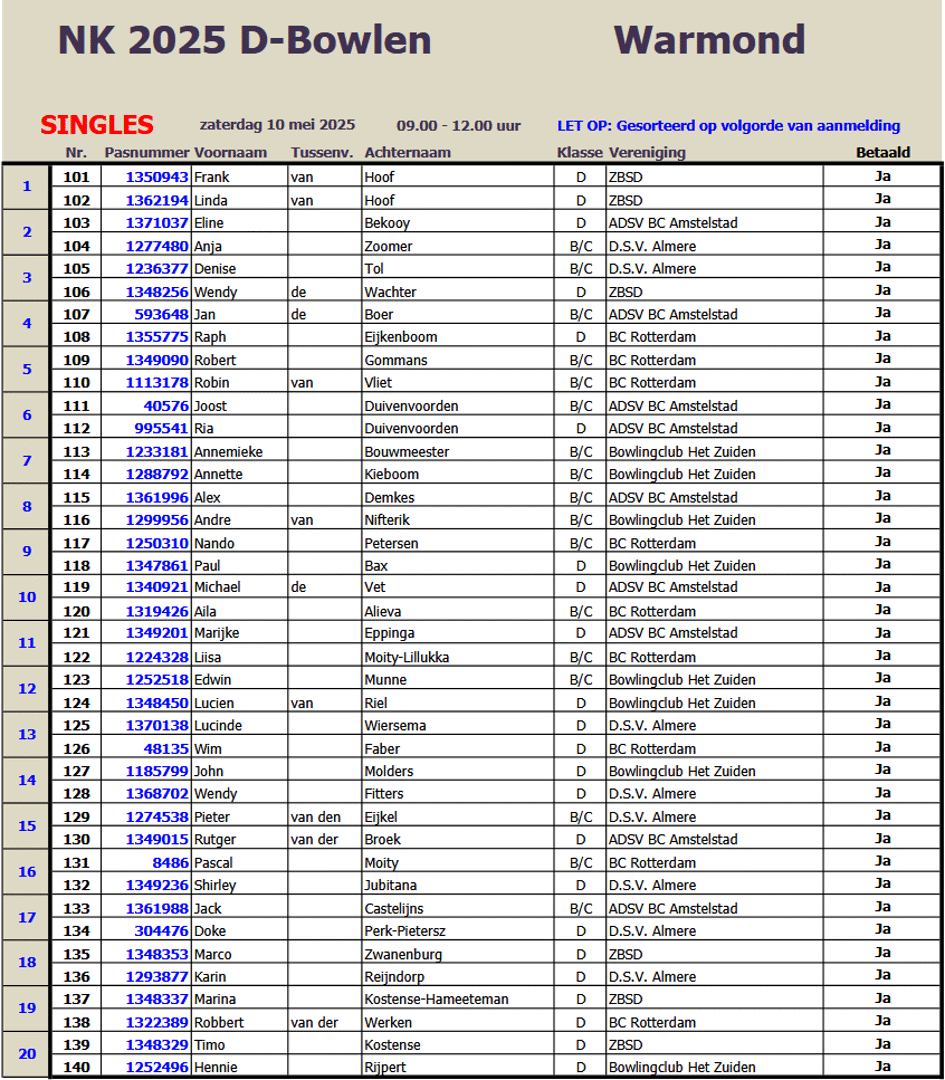Click the first name 'Annemieke'
The width and height of the screenshot is (945, 1080).
(228, 452)
